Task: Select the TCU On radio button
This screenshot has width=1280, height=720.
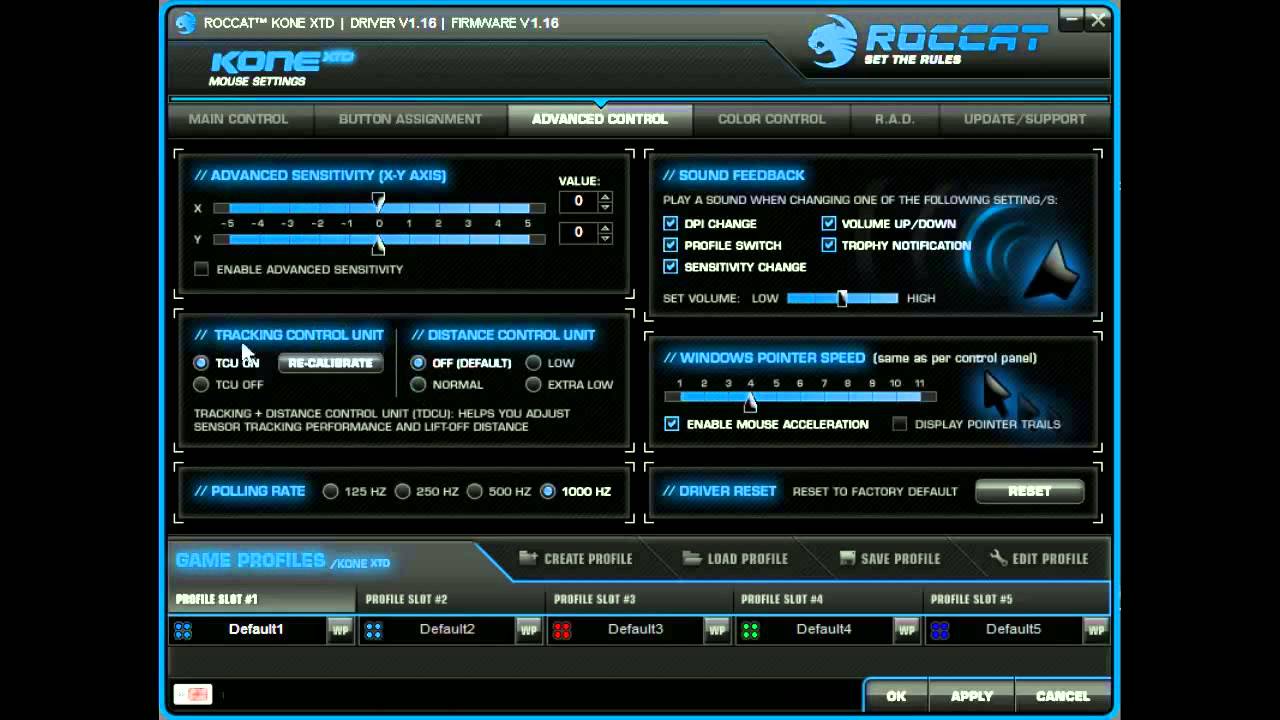Action: pos(201,363)
